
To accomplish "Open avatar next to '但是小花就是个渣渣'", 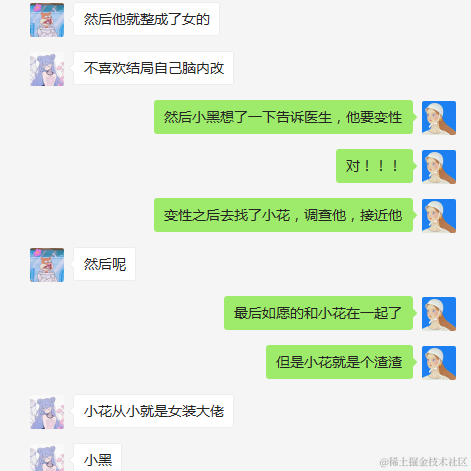I will click(439, 363).
